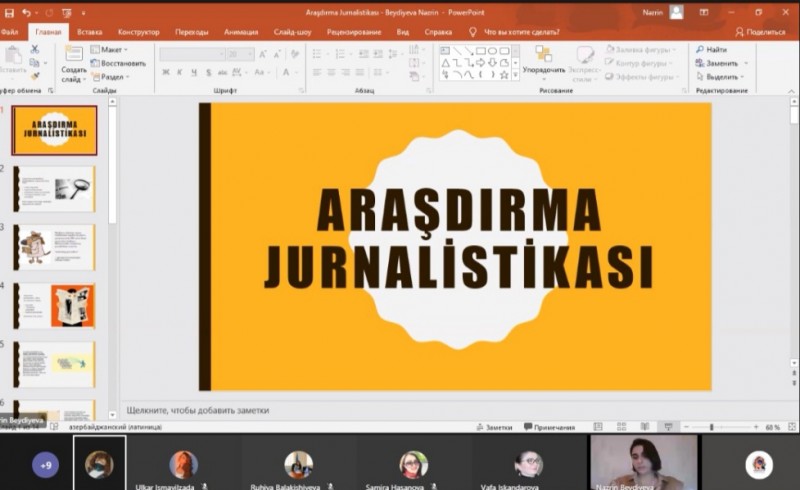Viewport: 800px width, 490px height.
Task: Select the triangle shape in shapes gallery
Action: point(445,63)
